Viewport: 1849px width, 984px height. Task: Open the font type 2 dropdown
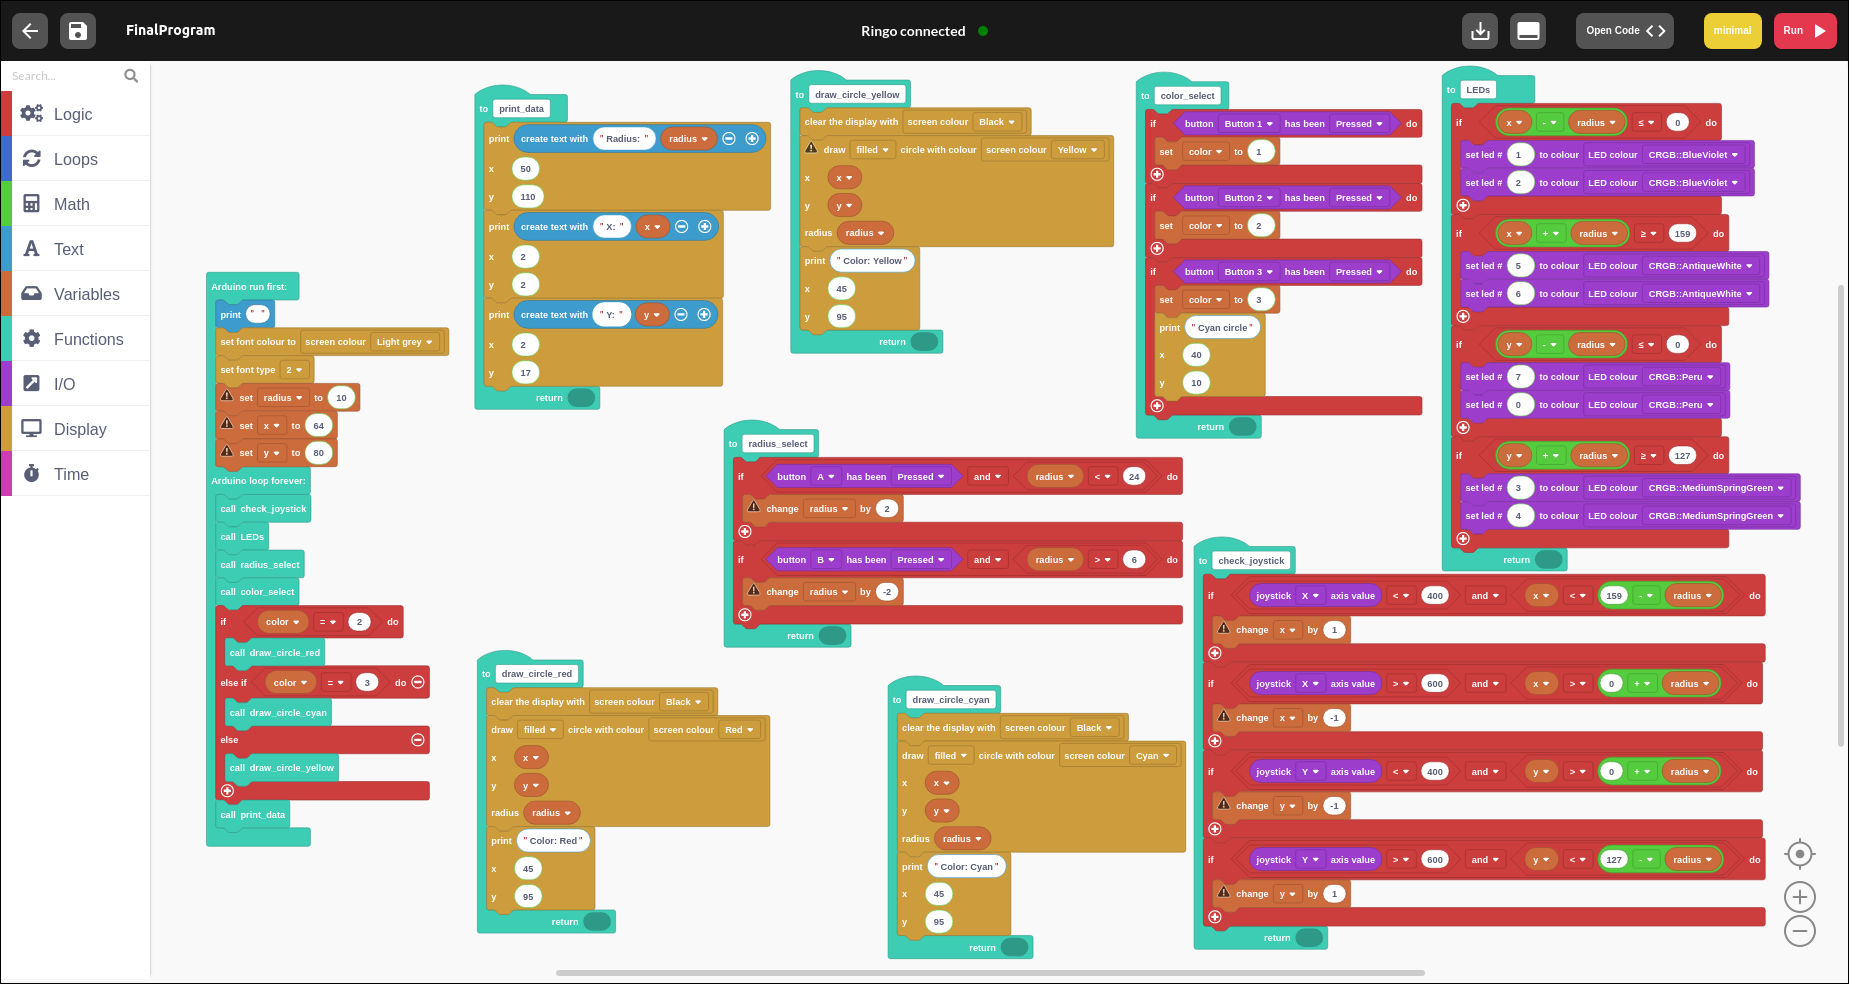[294, 370]
